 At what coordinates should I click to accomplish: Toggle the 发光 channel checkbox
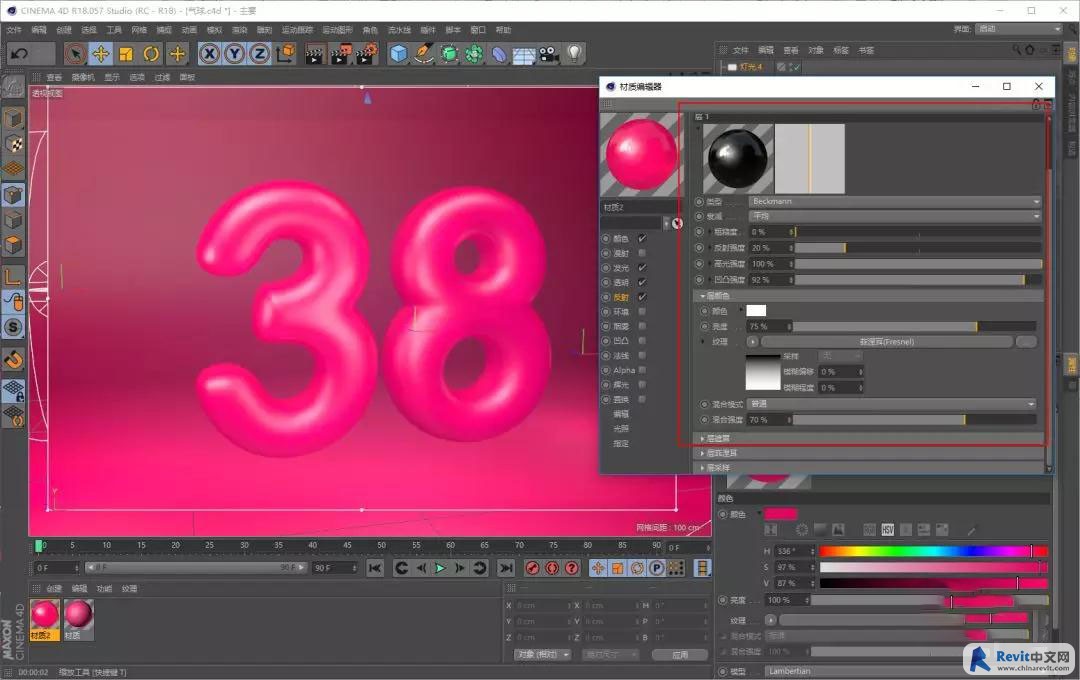(642, 267)
